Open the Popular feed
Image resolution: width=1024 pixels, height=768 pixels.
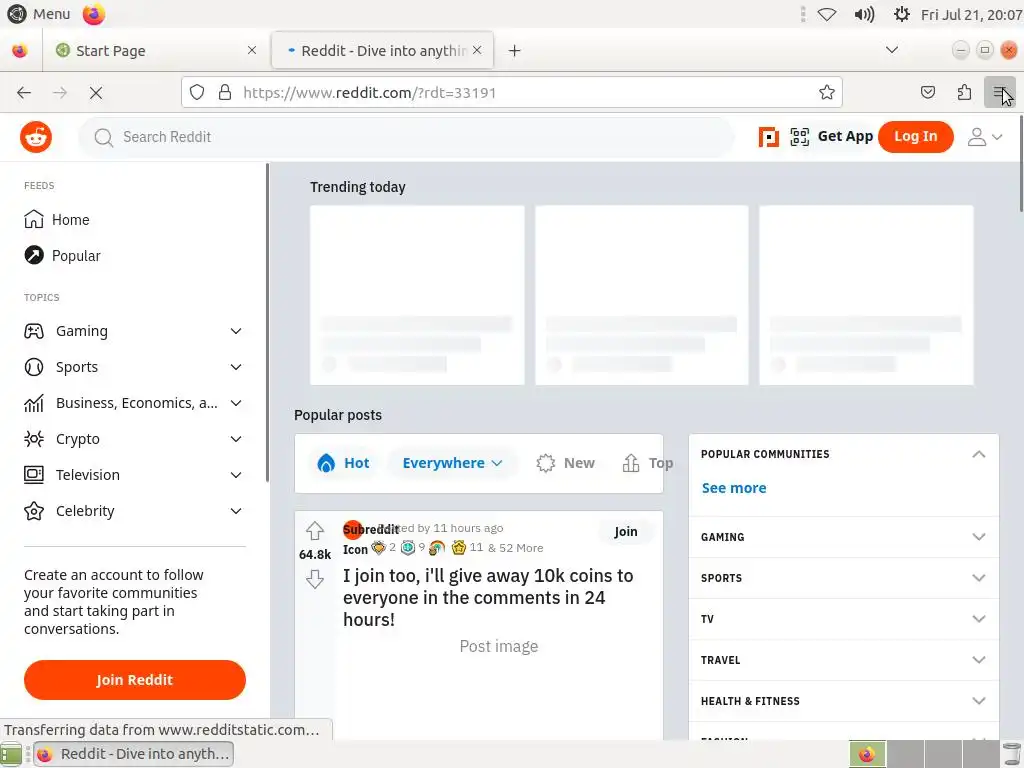[63, 255]
